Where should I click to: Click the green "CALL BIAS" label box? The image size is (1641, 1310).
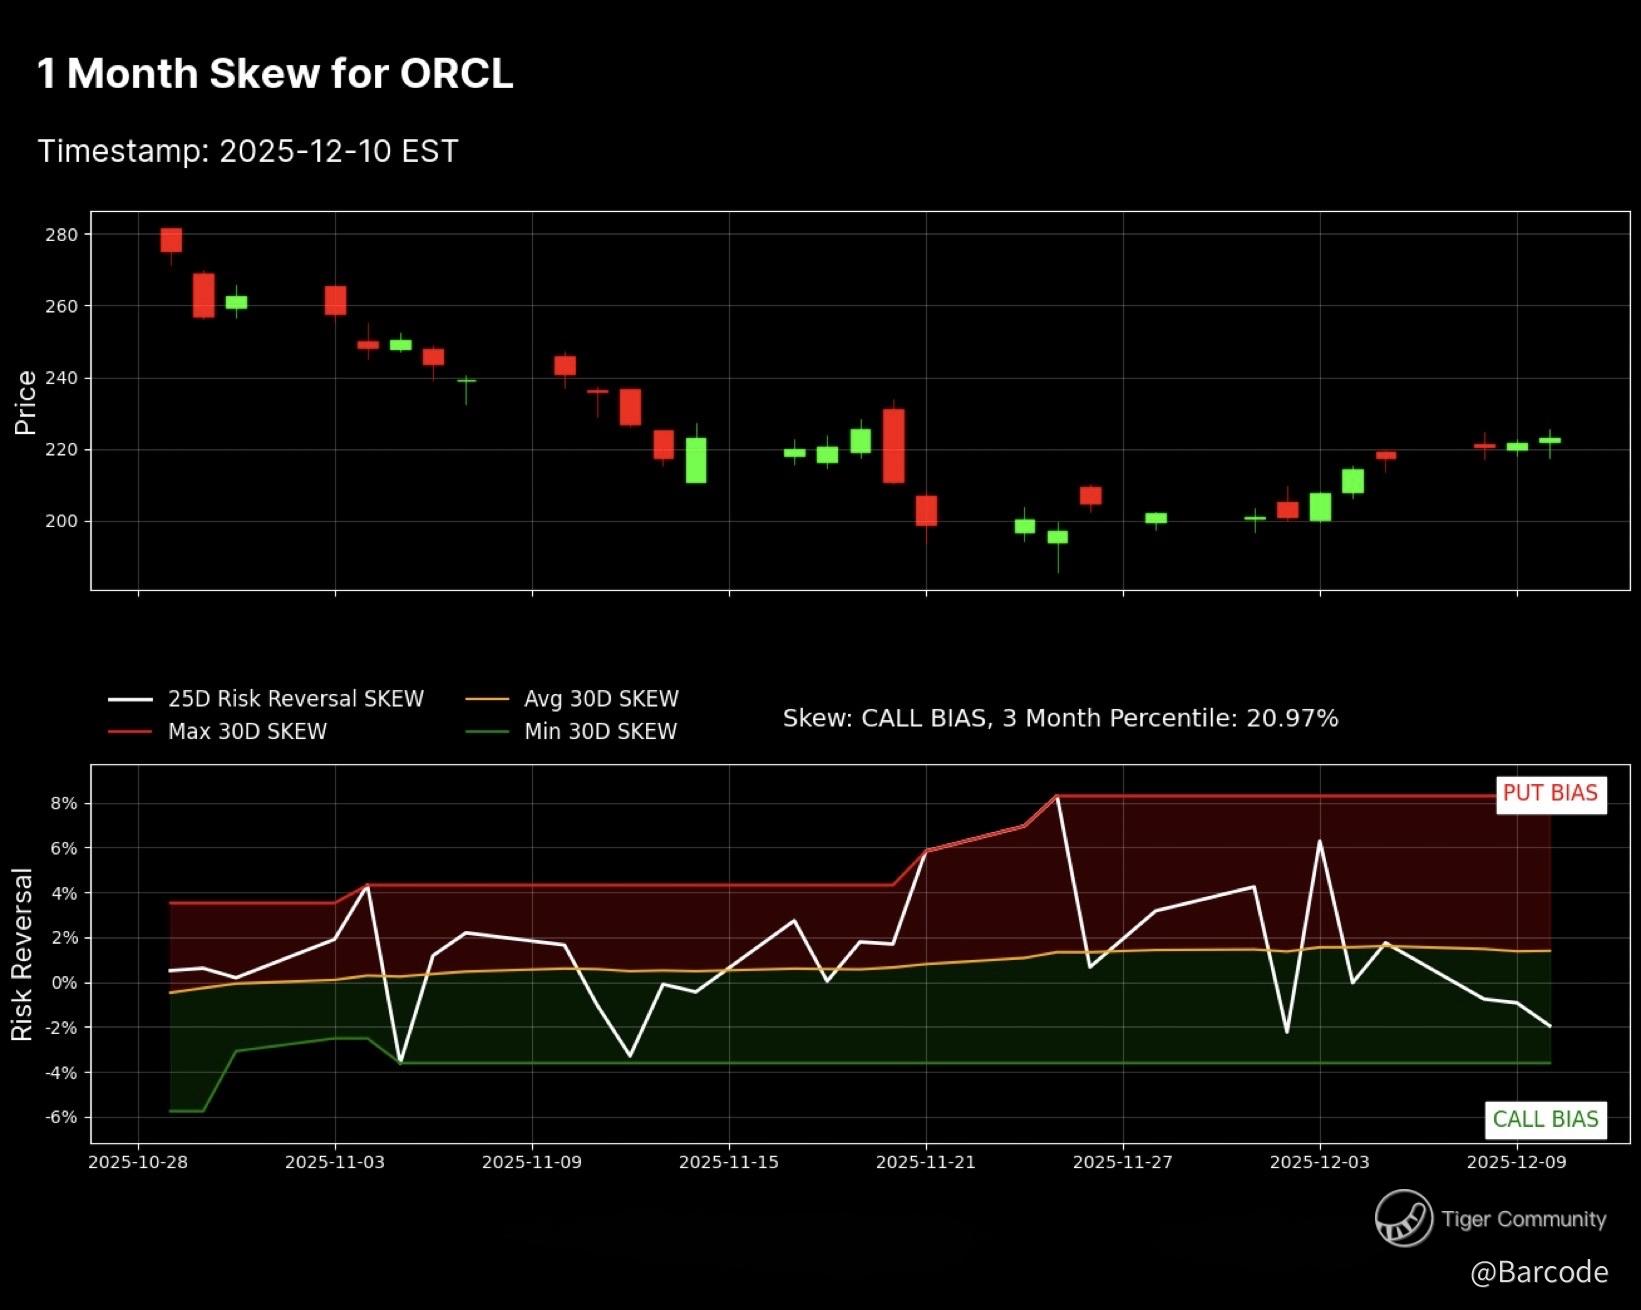click(x=1545, y=1119)
